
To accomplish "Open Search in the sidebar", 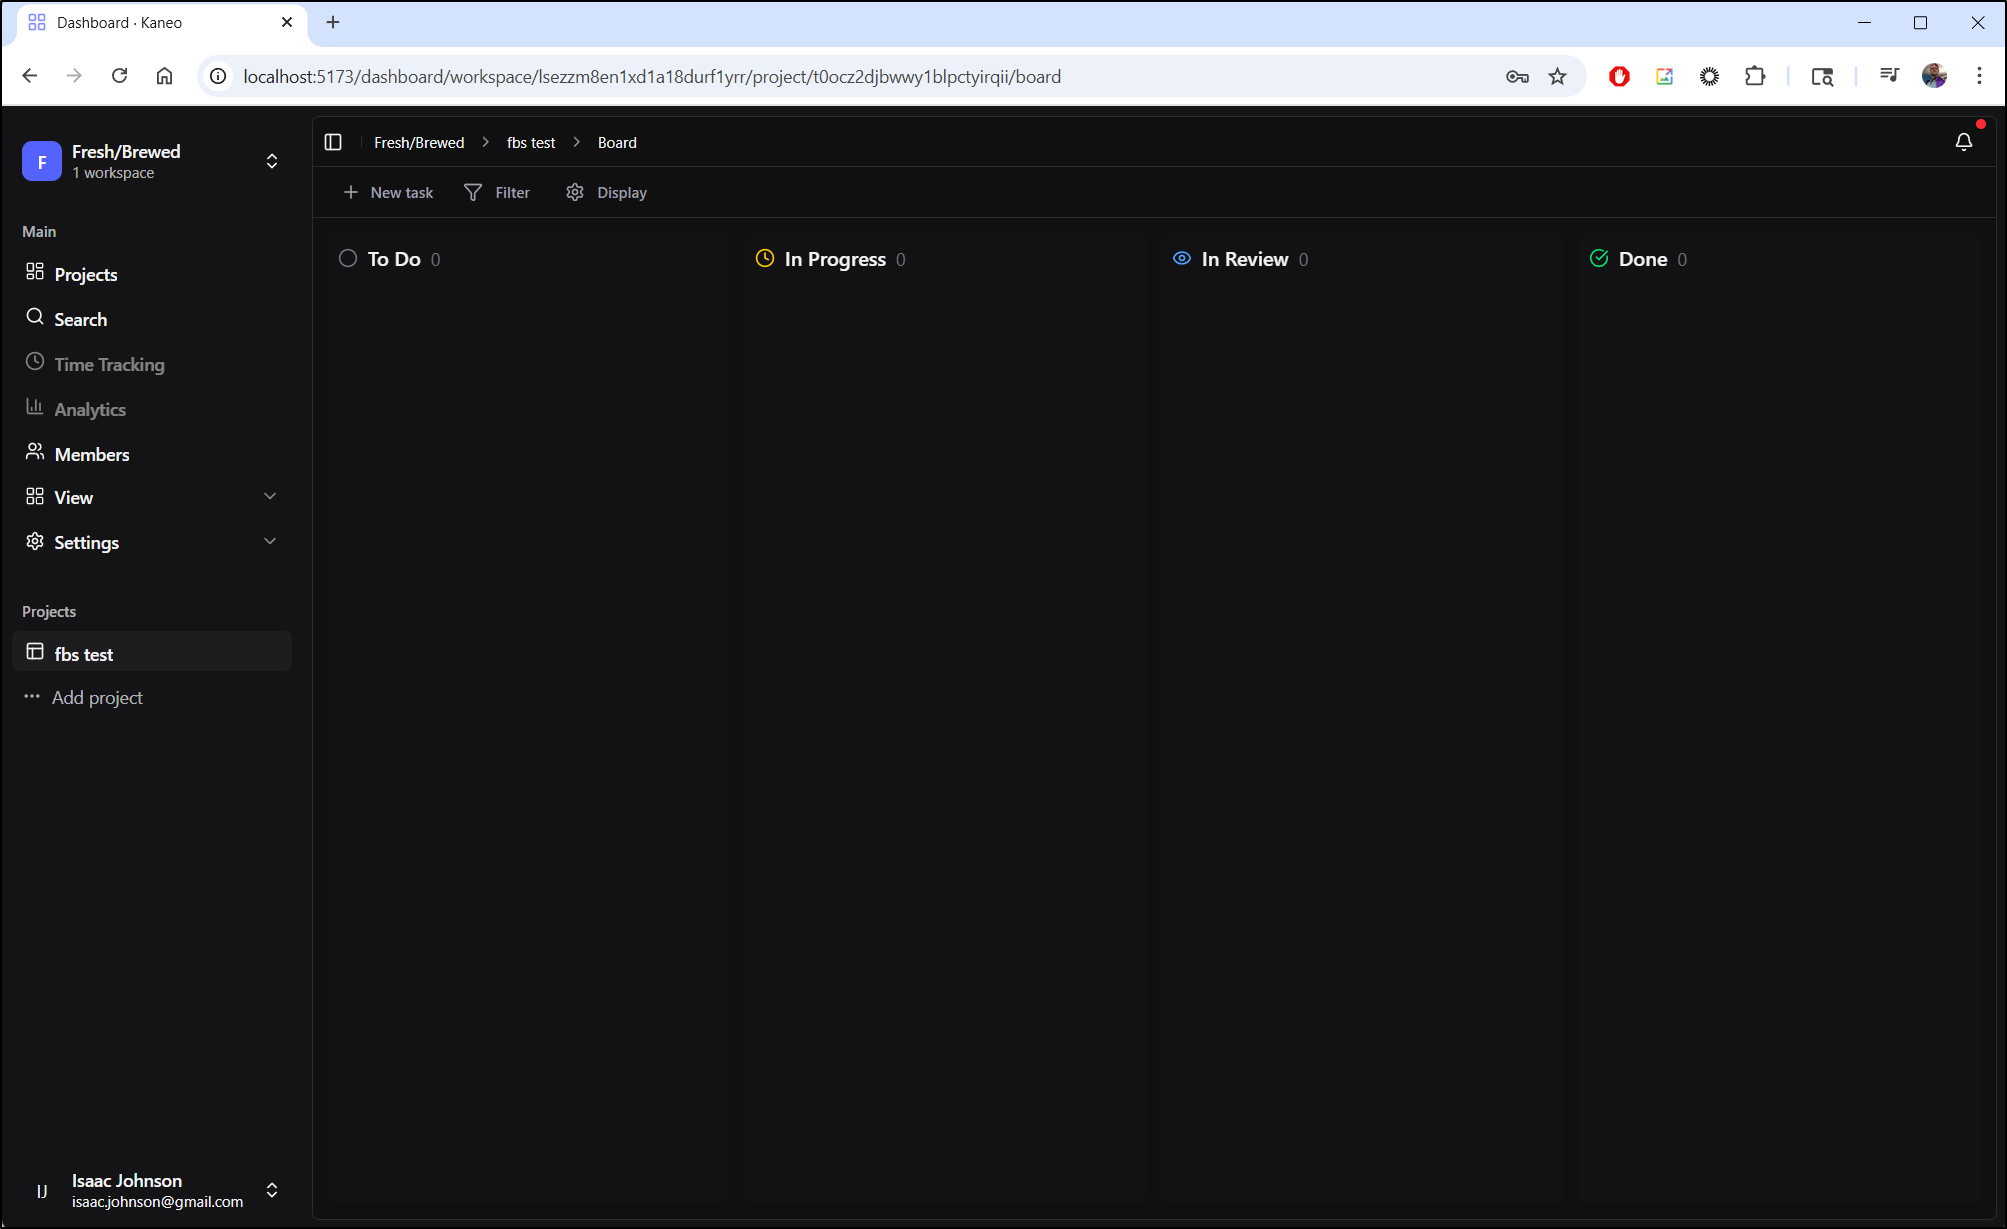I will [x=152, y=318].
